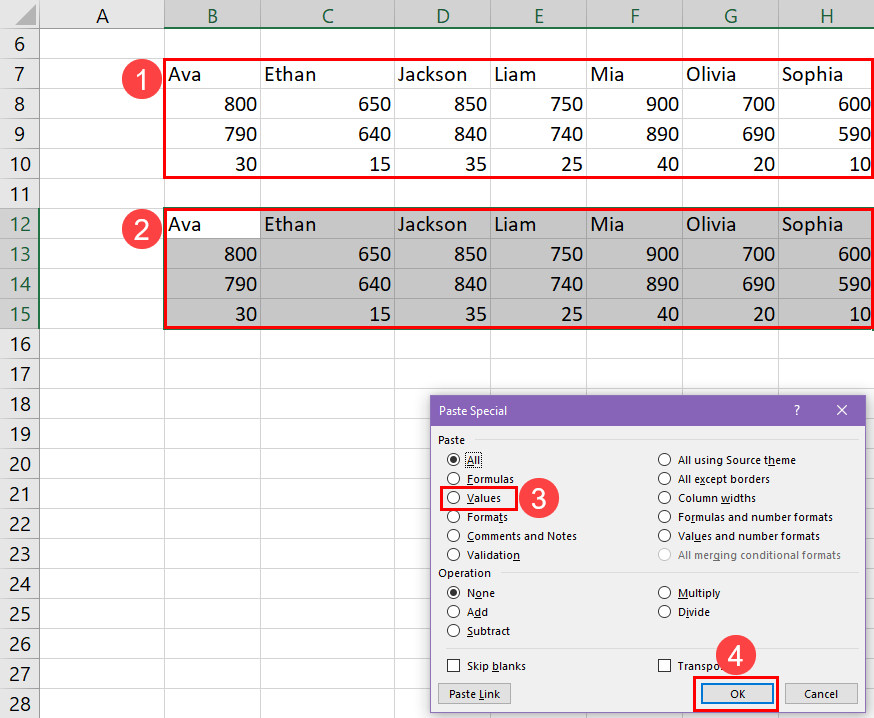Select All except borders option

click(x=664, y=479)
